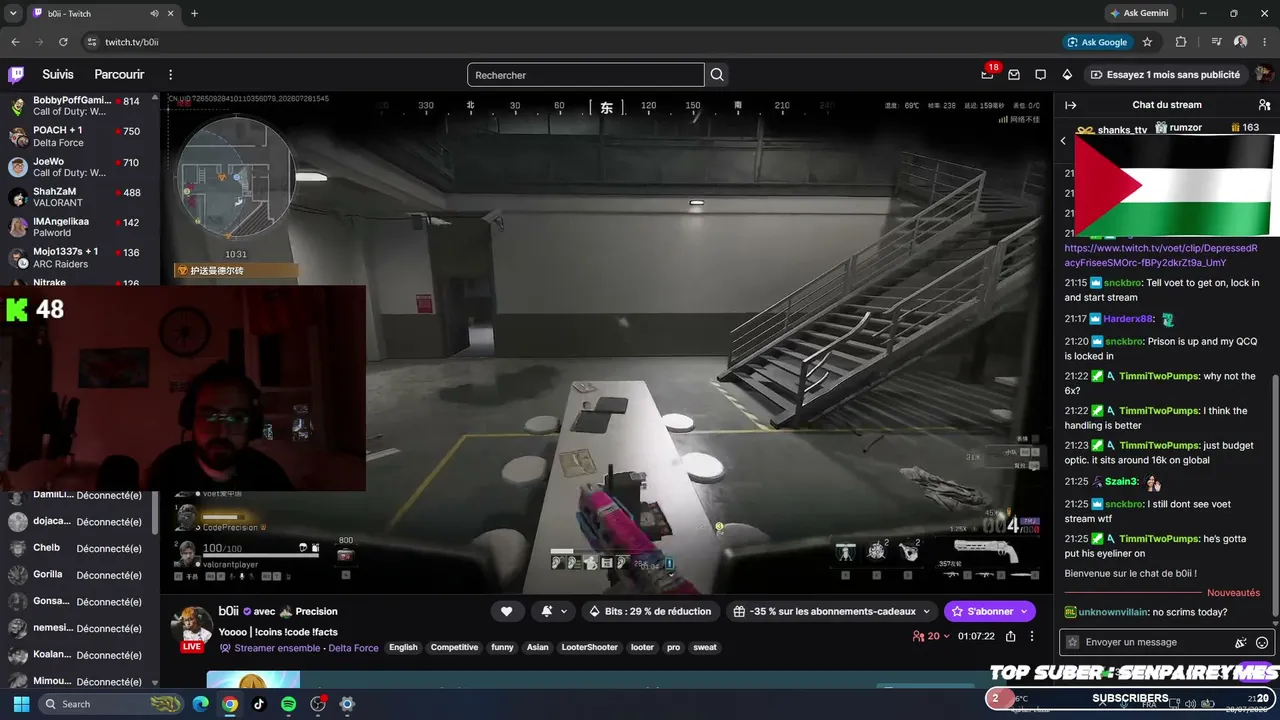Open POACH + 1 channel in sidebar
Image resolution: width=1280 pixels, height=720 pixels.
76,136
